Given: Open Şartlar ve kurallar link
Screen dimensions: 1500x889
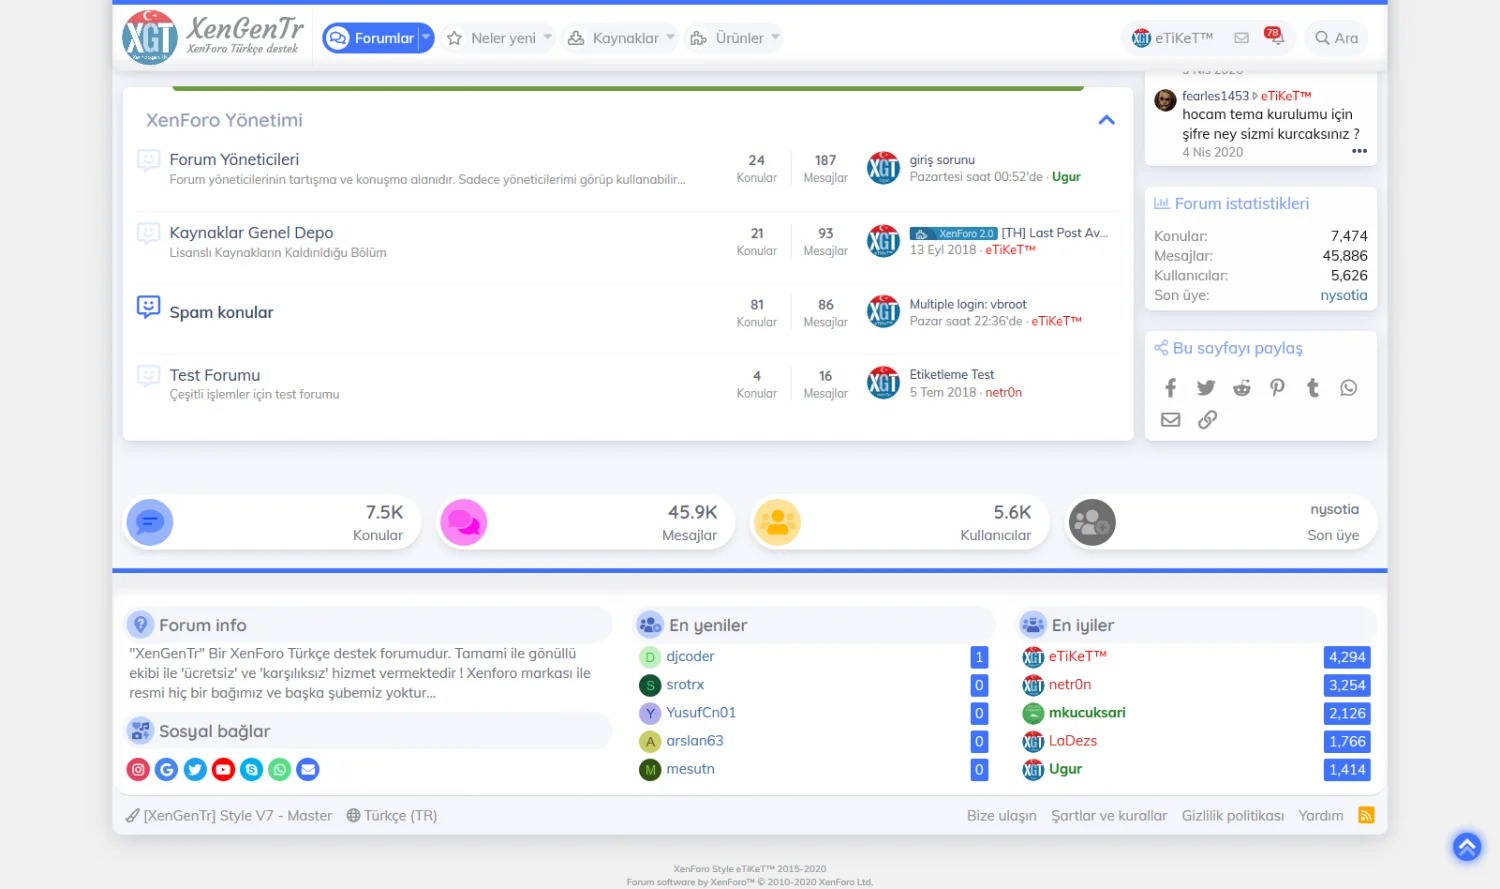Looking at the screenshot, I should [1109, 815].
